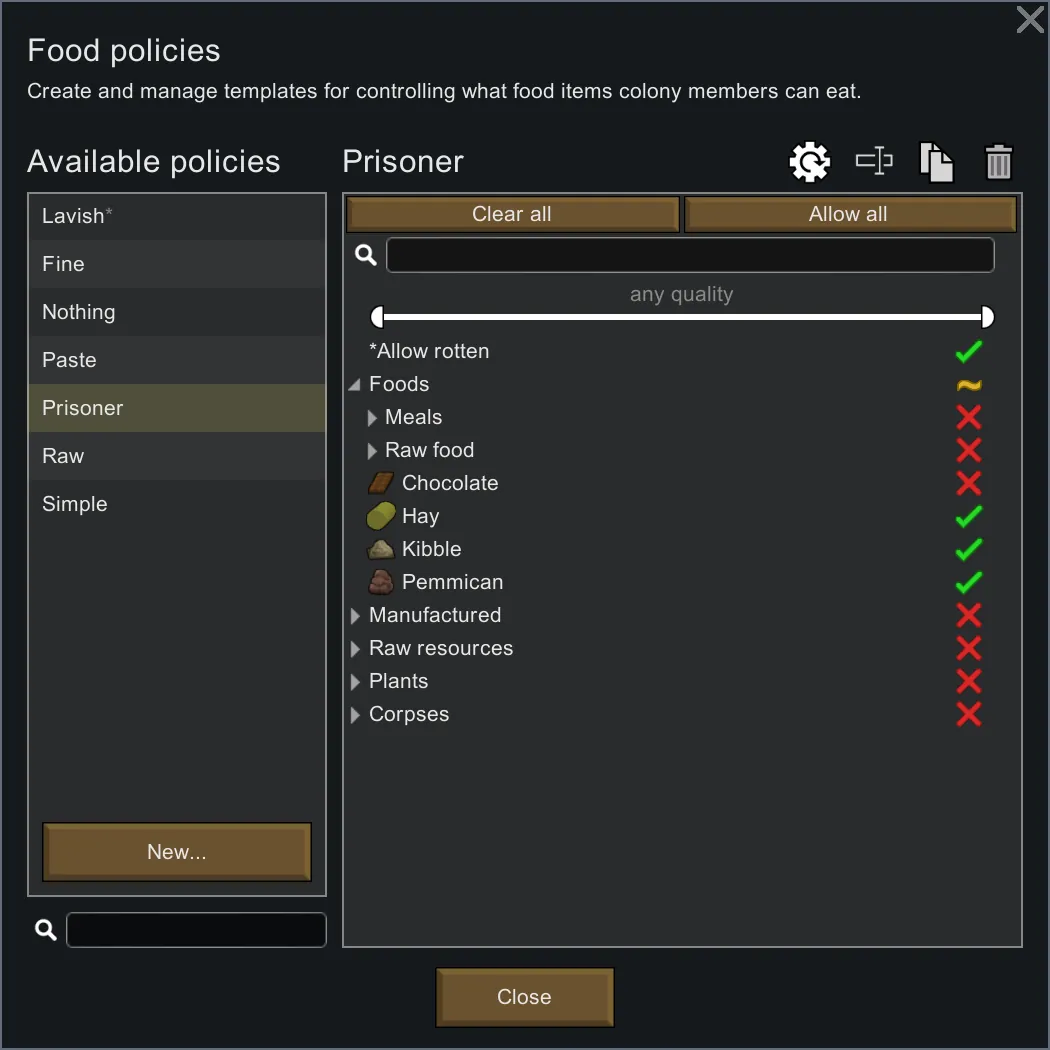The image size is (1050, 1050).
Task: Click the Kibble item icon
Action: 381,549
